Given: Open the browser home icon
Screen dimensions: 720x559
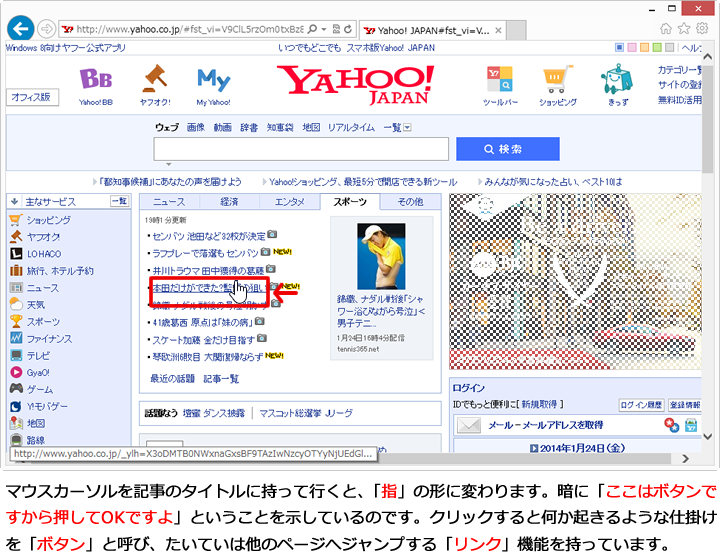Looking at the screenshot, I should 665,28.
